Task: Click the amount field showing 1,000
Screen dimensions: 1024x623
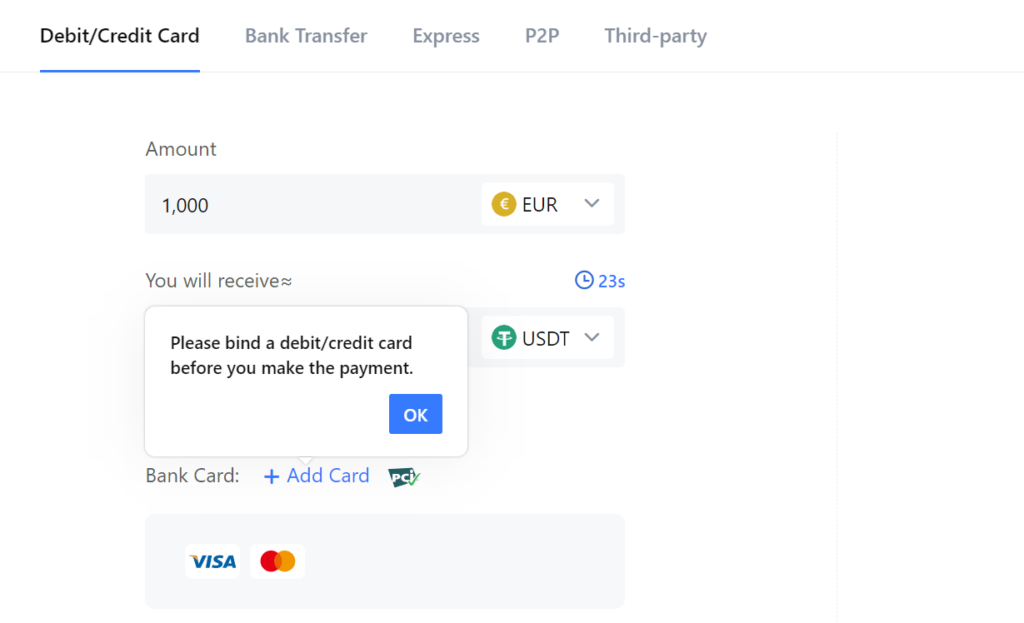Action: pos(300,204)
